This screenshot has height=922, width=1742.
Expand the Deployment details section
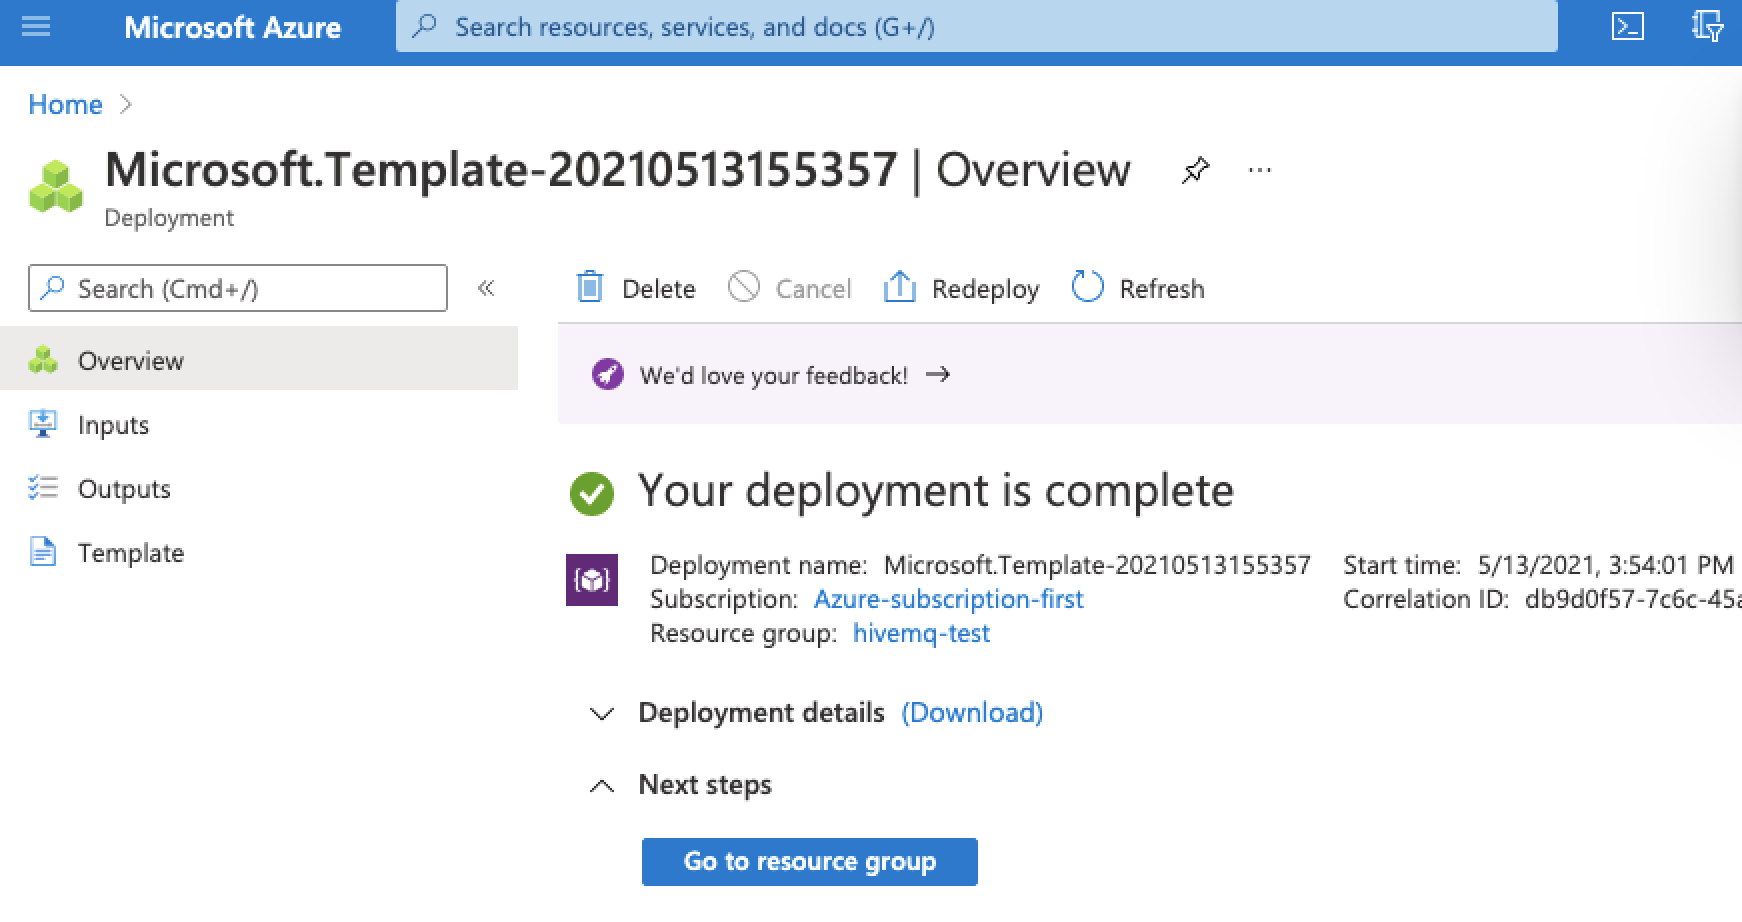click(602, 714)
